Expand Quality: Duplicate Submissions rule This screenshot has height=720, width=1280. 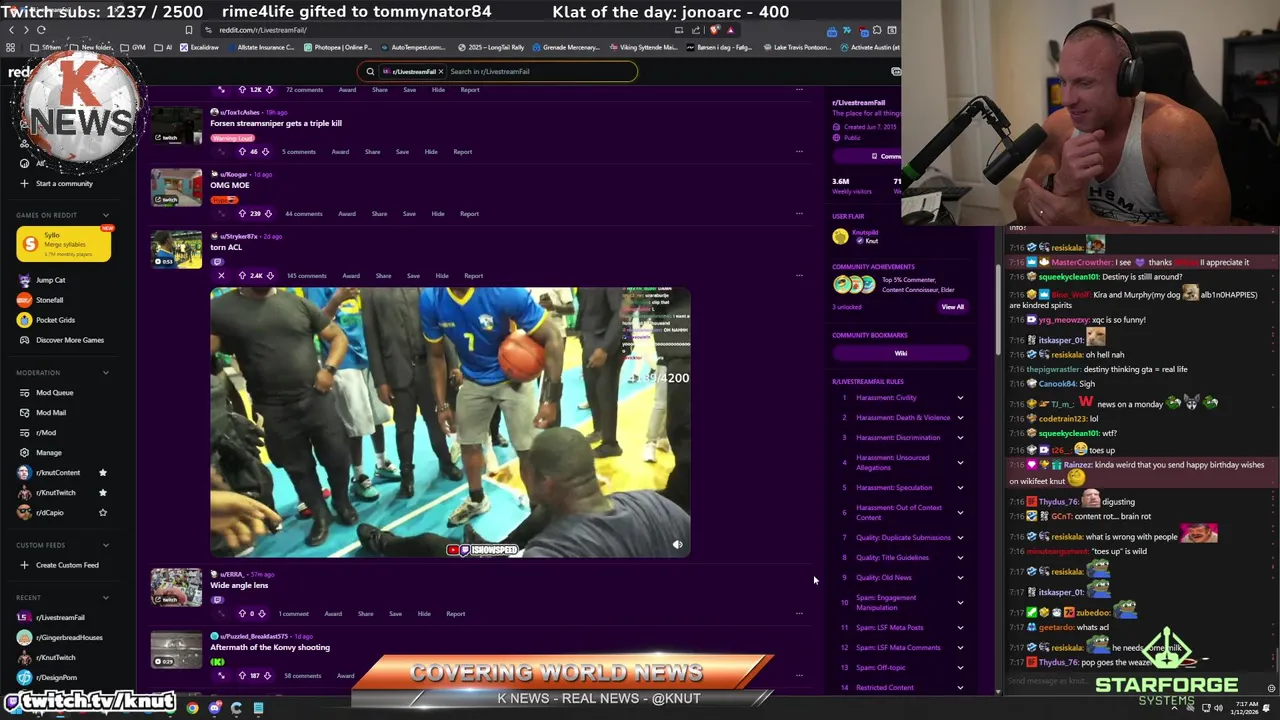pyautogui.click(x=960, y=537)
